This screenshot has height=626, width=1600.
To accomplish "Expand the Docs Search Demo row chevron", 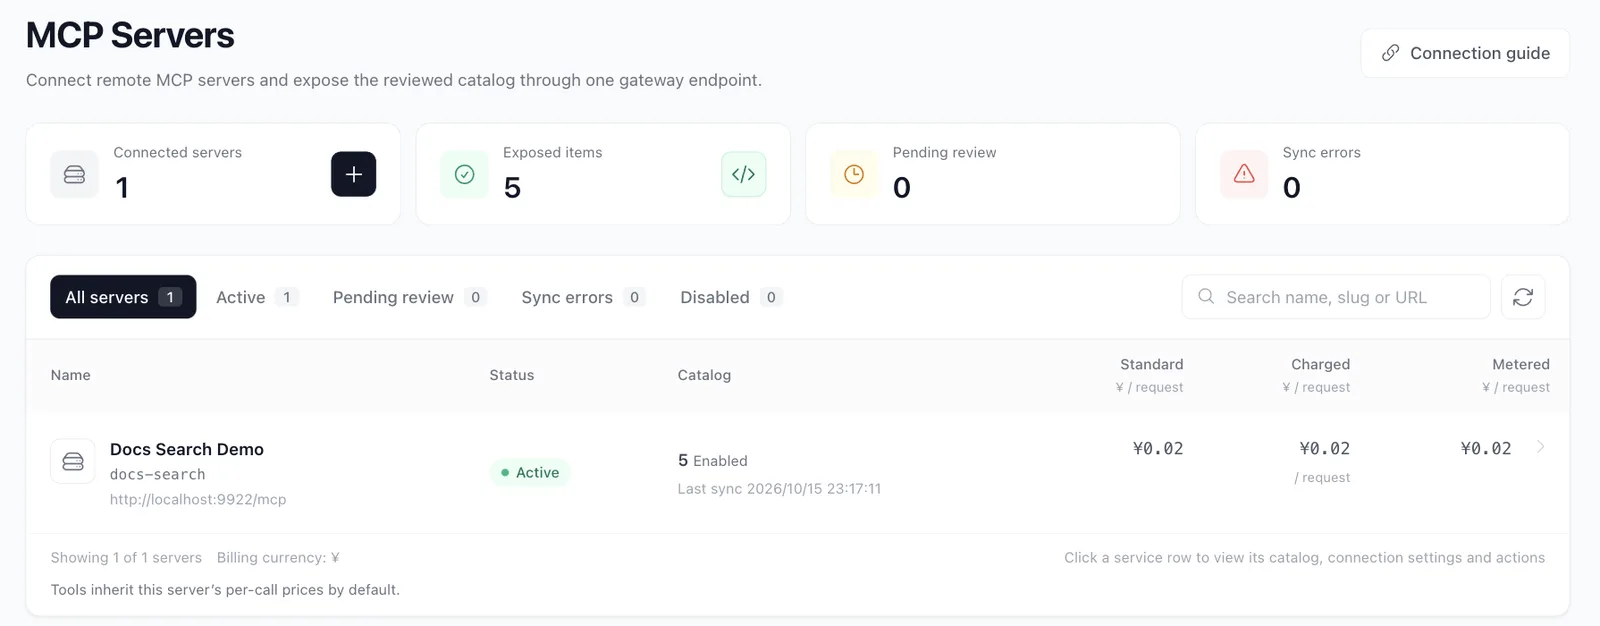I will click(1540, 447).
